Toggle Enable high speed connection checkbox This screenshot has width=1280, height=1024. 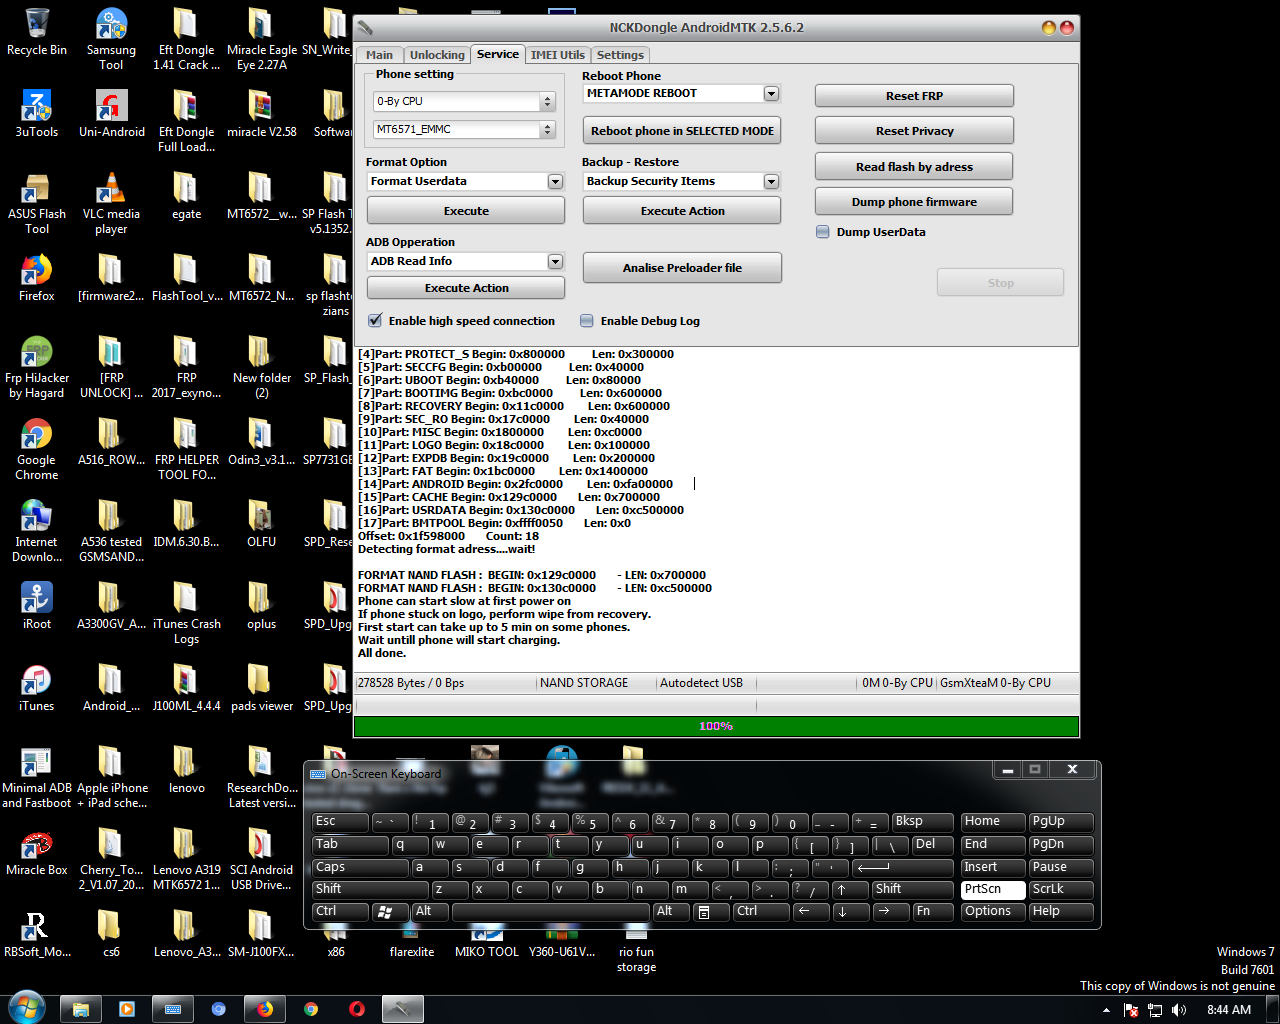pyautogui.click(x=376, y=321)
